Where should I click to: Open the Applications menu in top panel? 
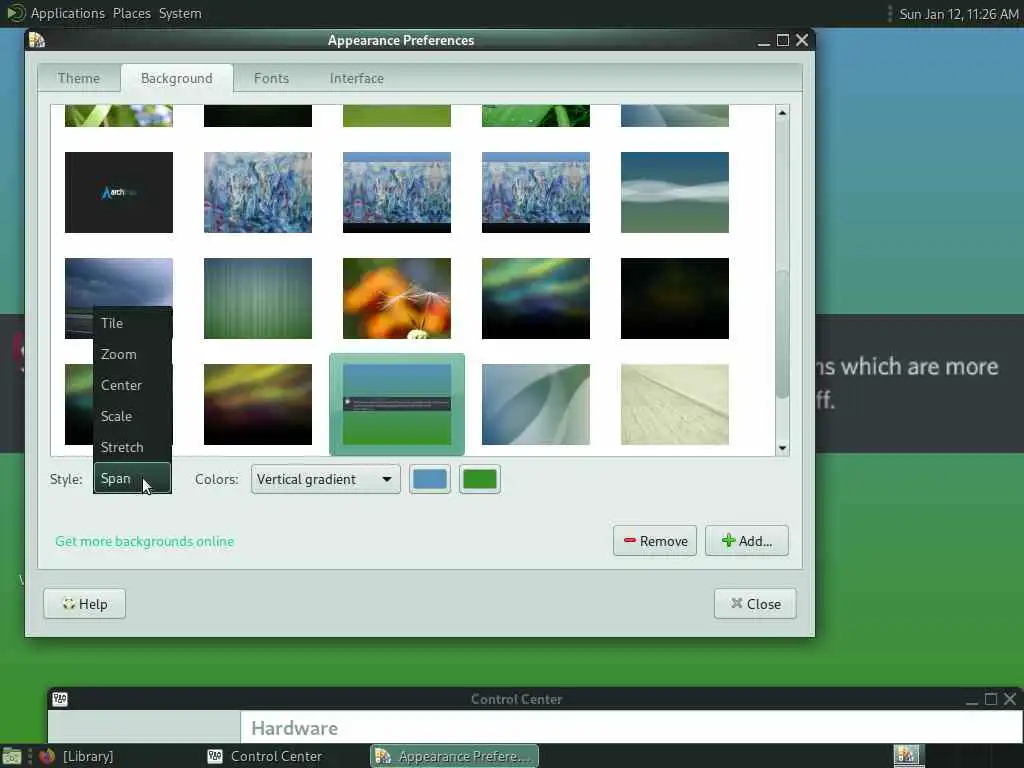coord(67,13)
